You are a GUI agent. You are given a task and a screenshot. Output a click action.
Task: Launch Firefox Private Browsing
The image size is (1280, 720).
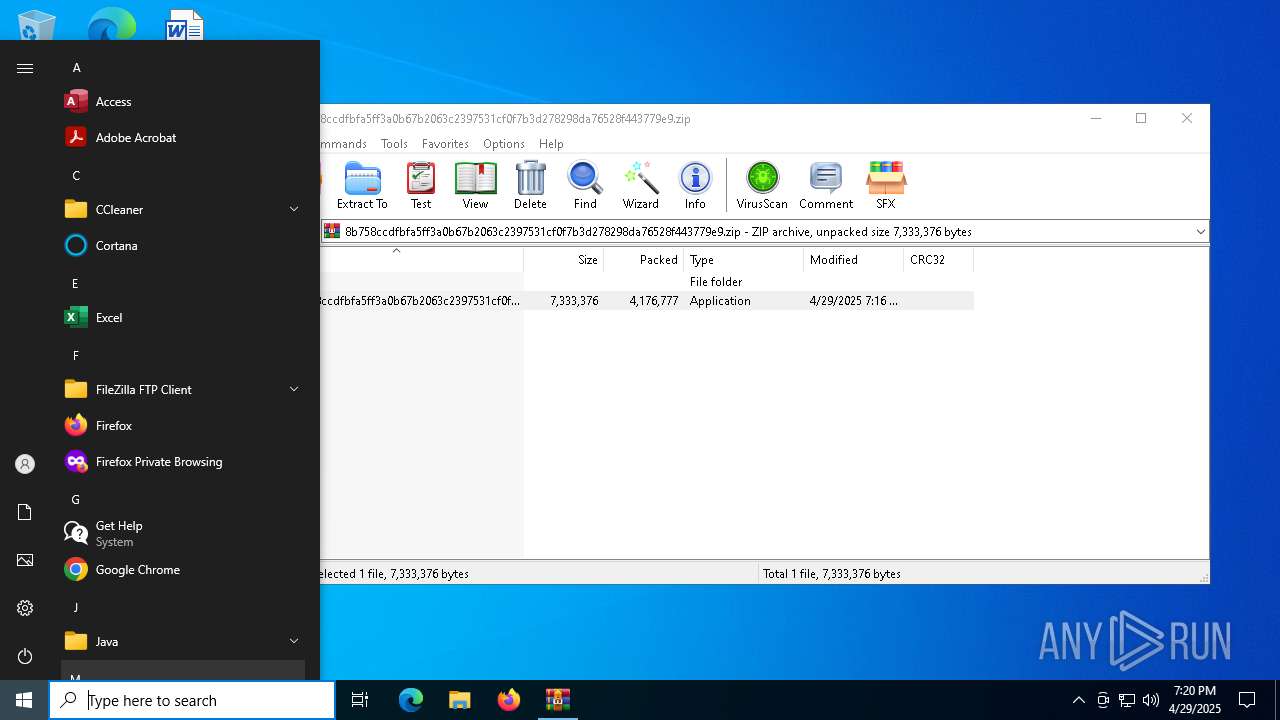(183, 462)
